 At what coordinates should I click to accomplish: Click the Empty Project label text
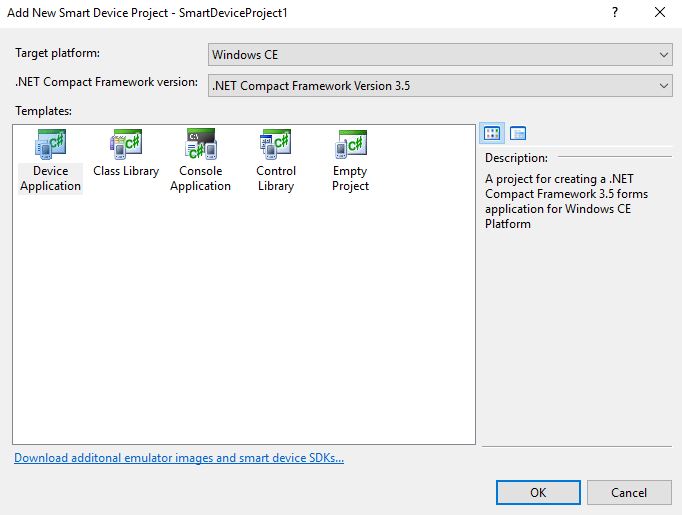click(x=351, y=178)
